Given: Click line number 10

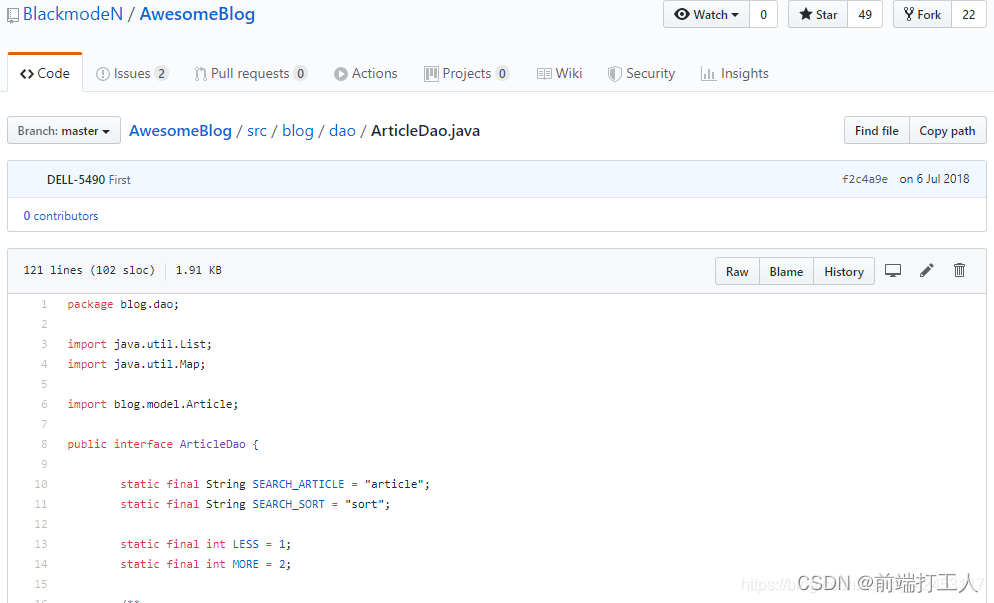Looking at the screenshot, I should pyautogui.click(x=41, y=484).
